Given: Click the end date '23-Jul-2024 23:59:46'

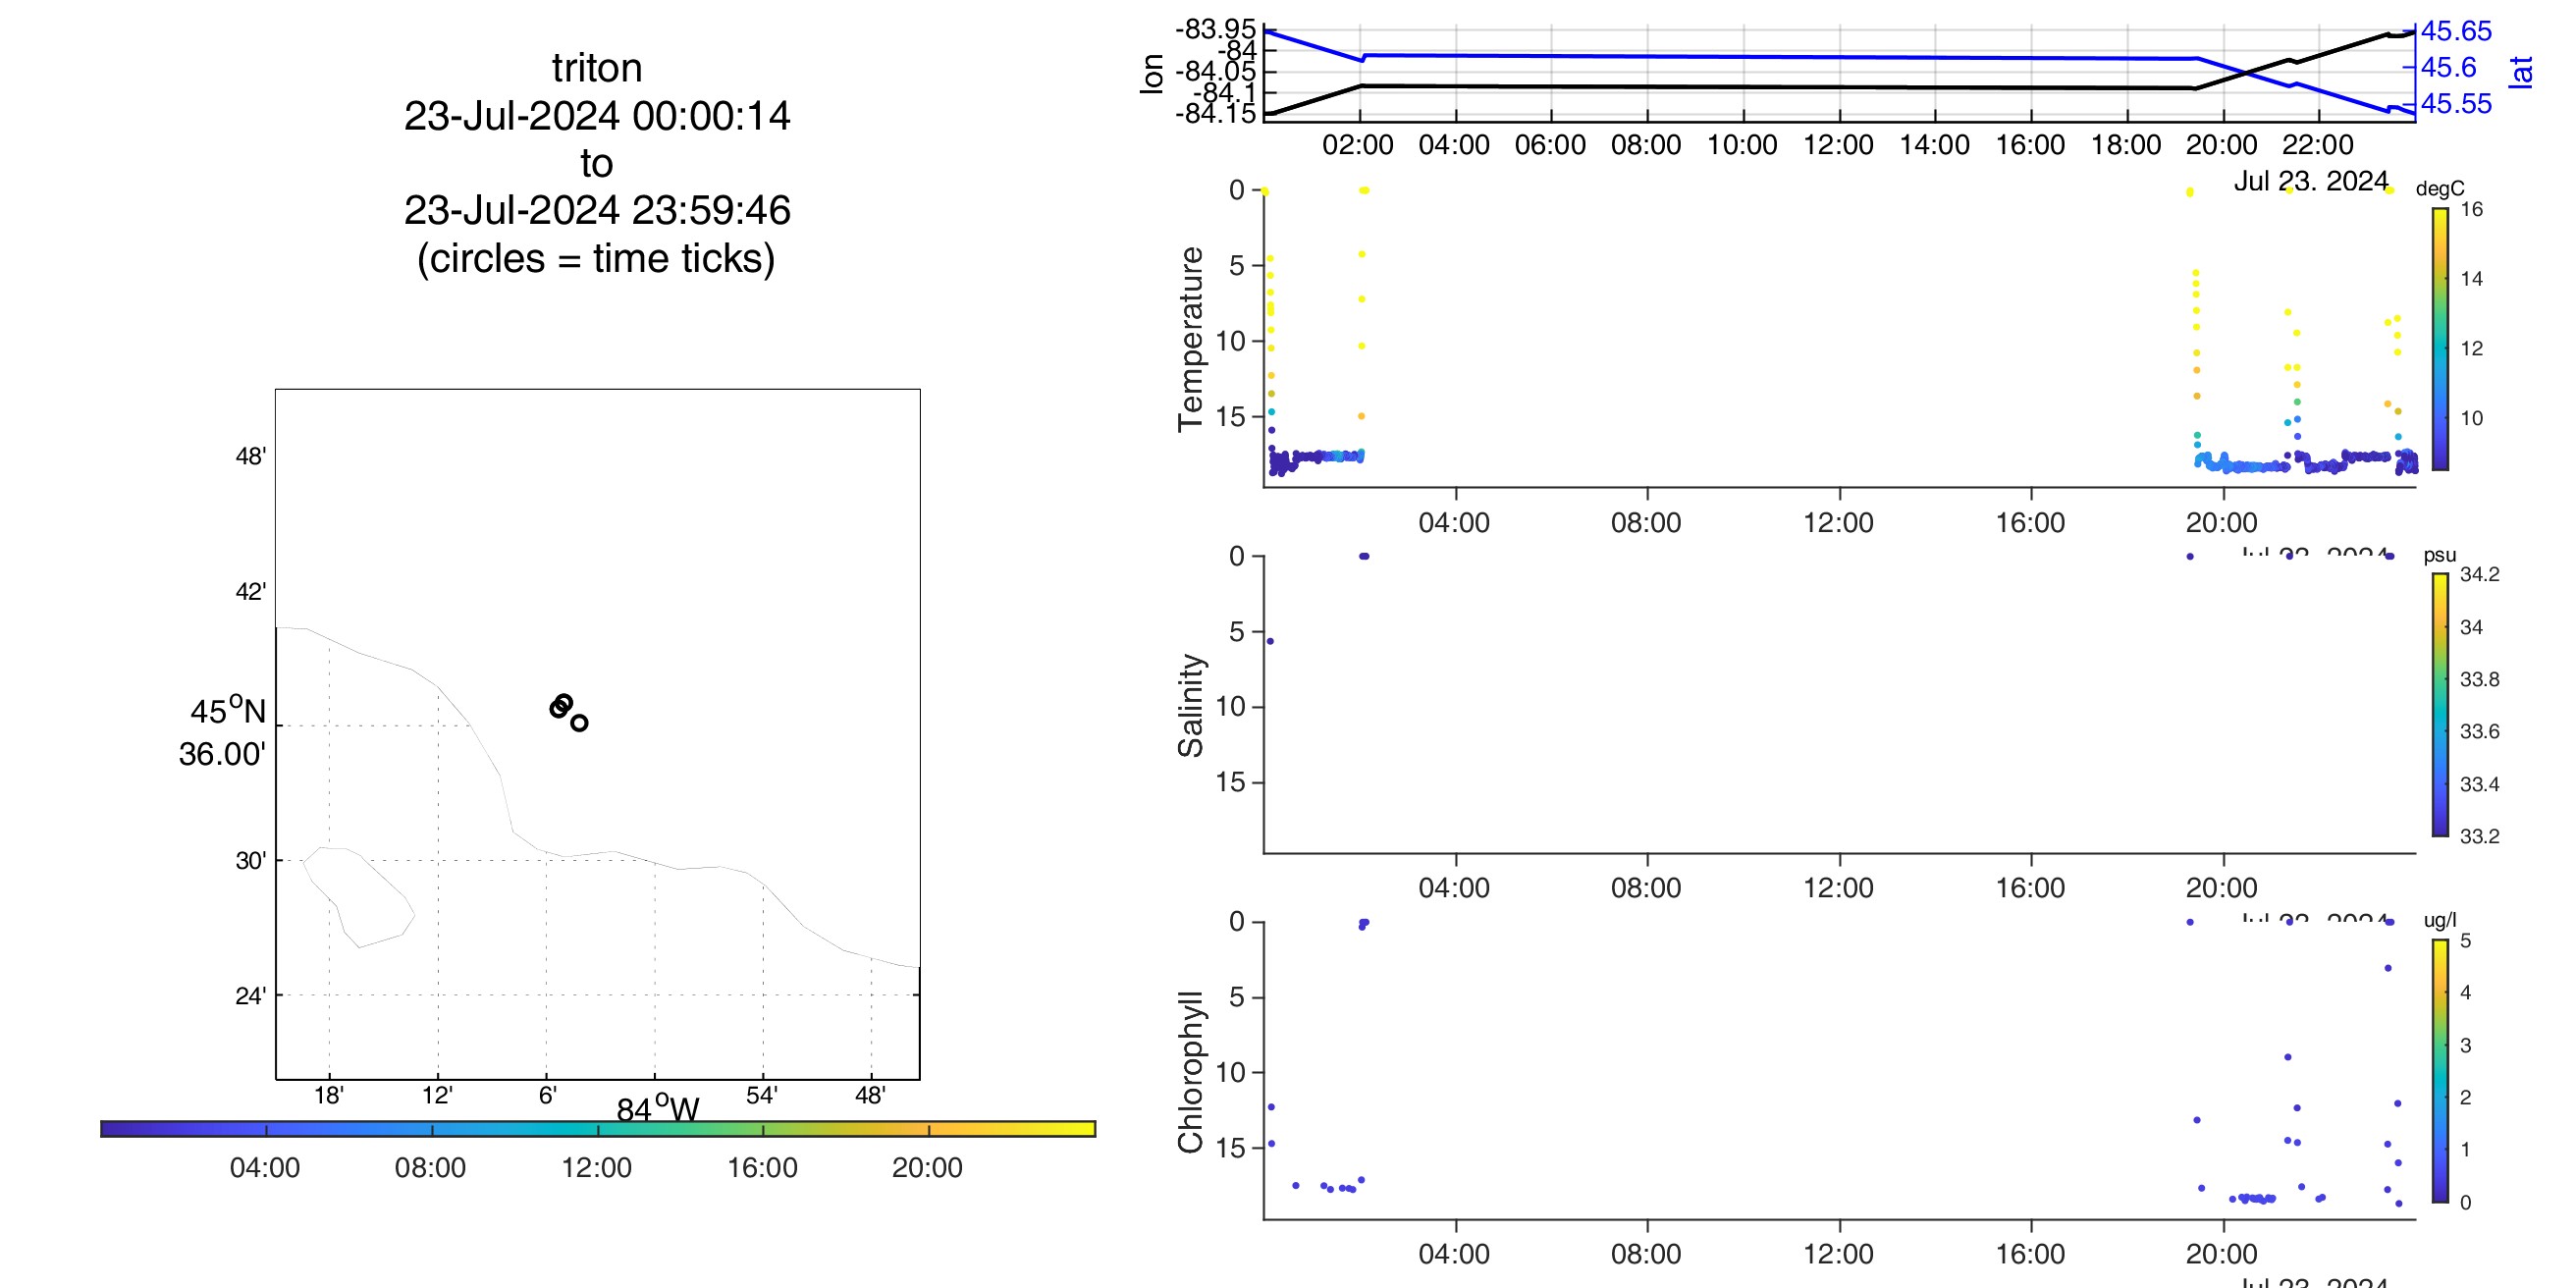Looking at the screenshot, I should [x=597, y=210].
